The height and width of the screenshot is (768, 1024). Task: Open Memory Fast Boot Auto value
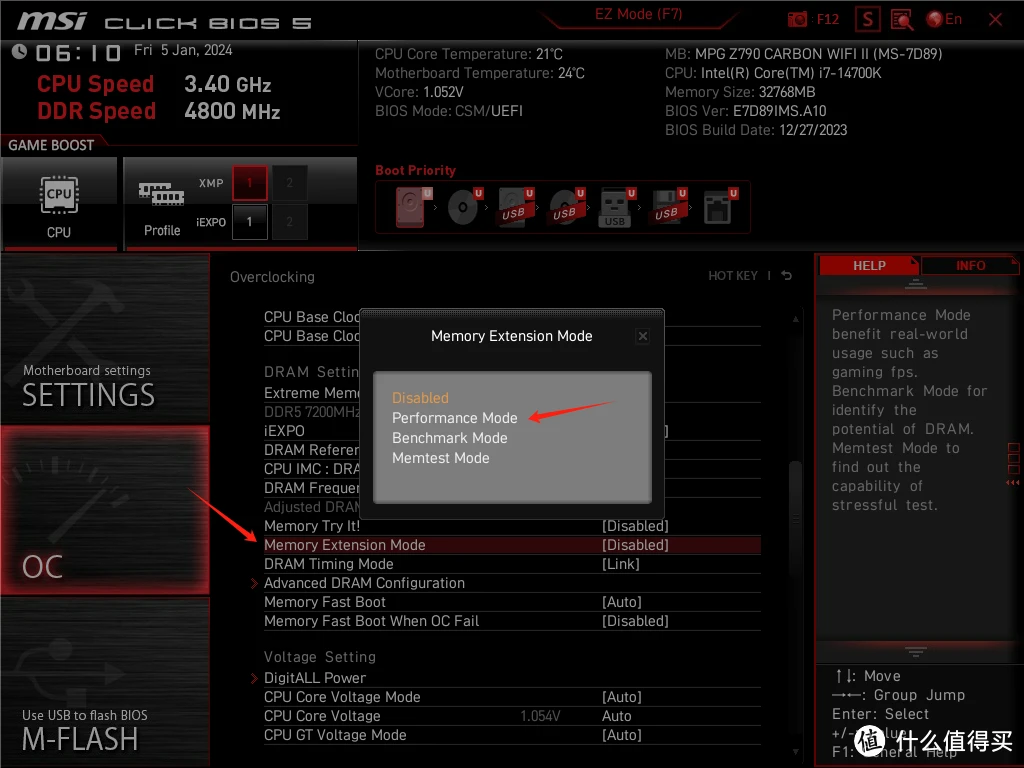[x=622, y=602]
